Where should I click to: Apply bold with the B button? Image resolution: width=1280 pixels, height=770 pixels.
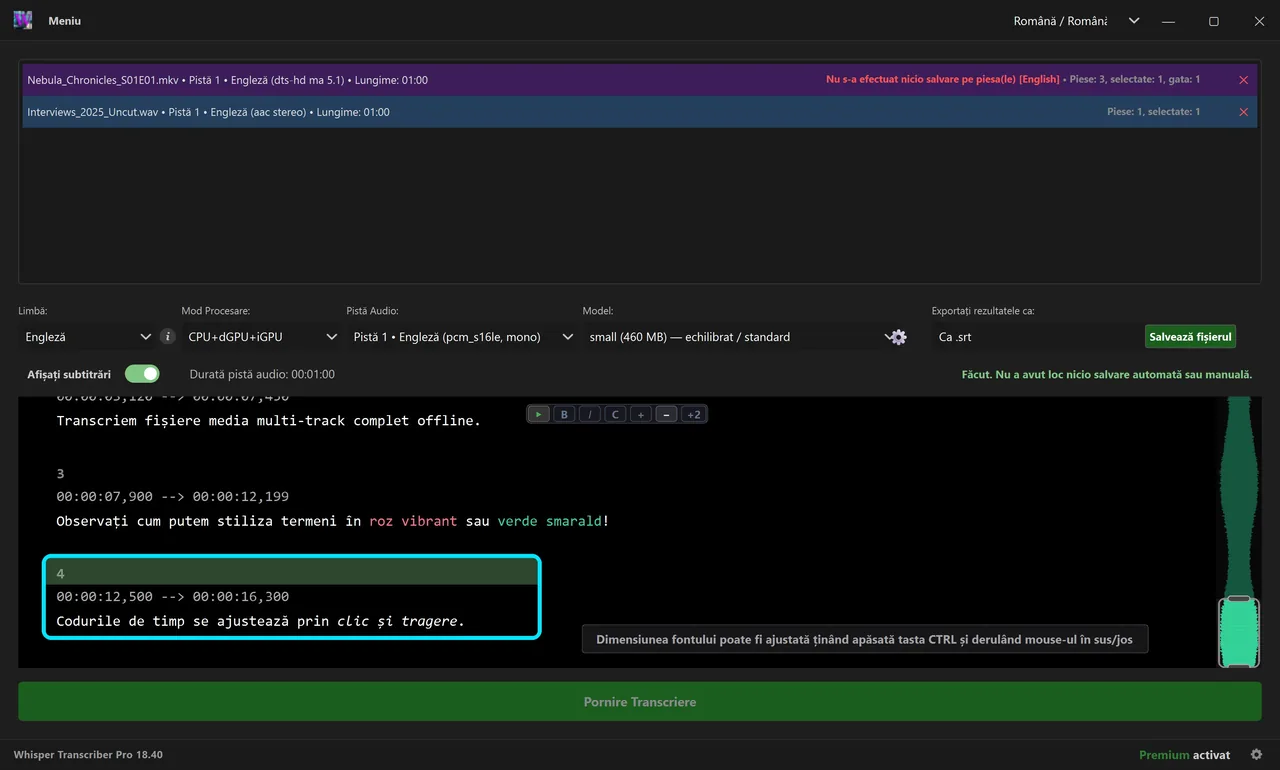click(564, 414)
